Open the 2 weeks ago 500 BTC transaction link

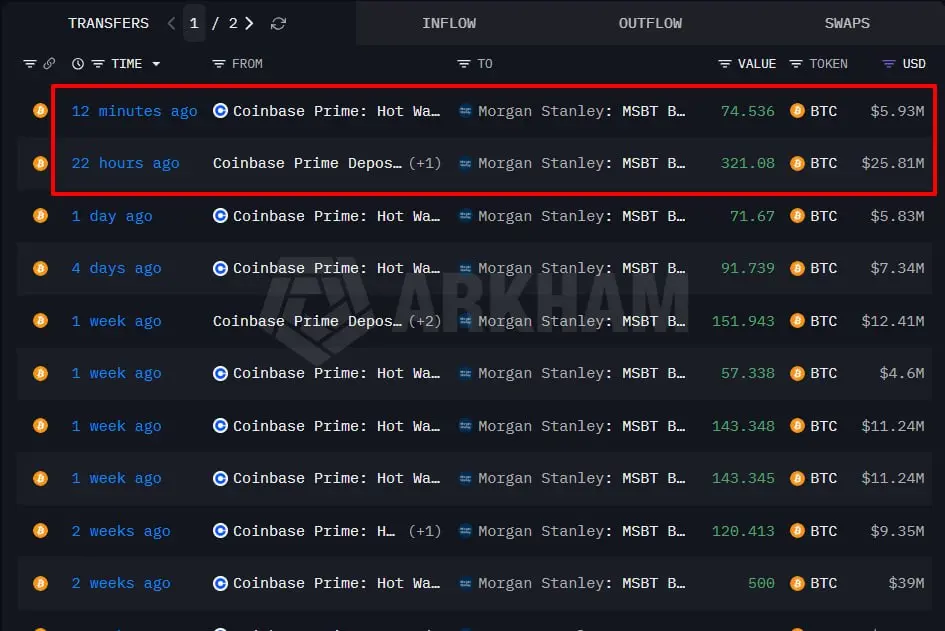pyautogui.click(x=121, y=583)
